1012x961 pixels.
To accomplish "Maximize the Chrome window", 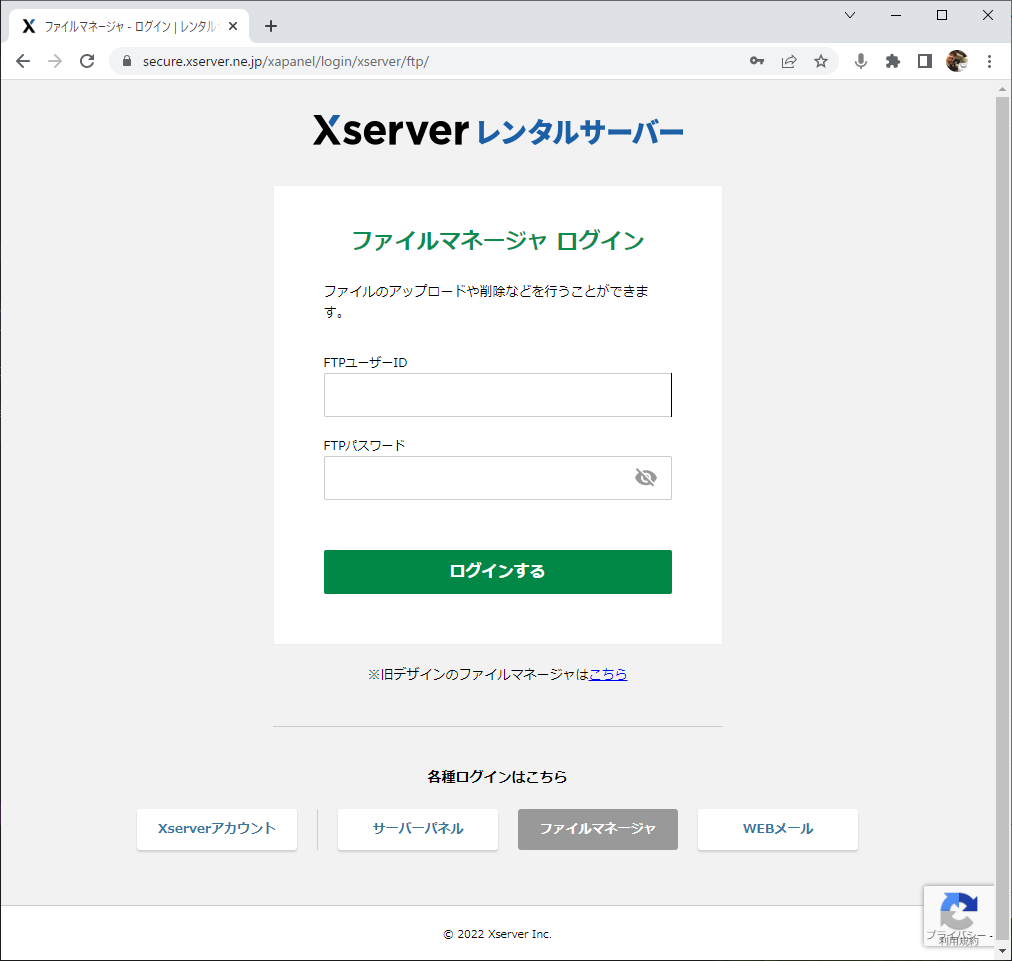I will pos(942,15).
